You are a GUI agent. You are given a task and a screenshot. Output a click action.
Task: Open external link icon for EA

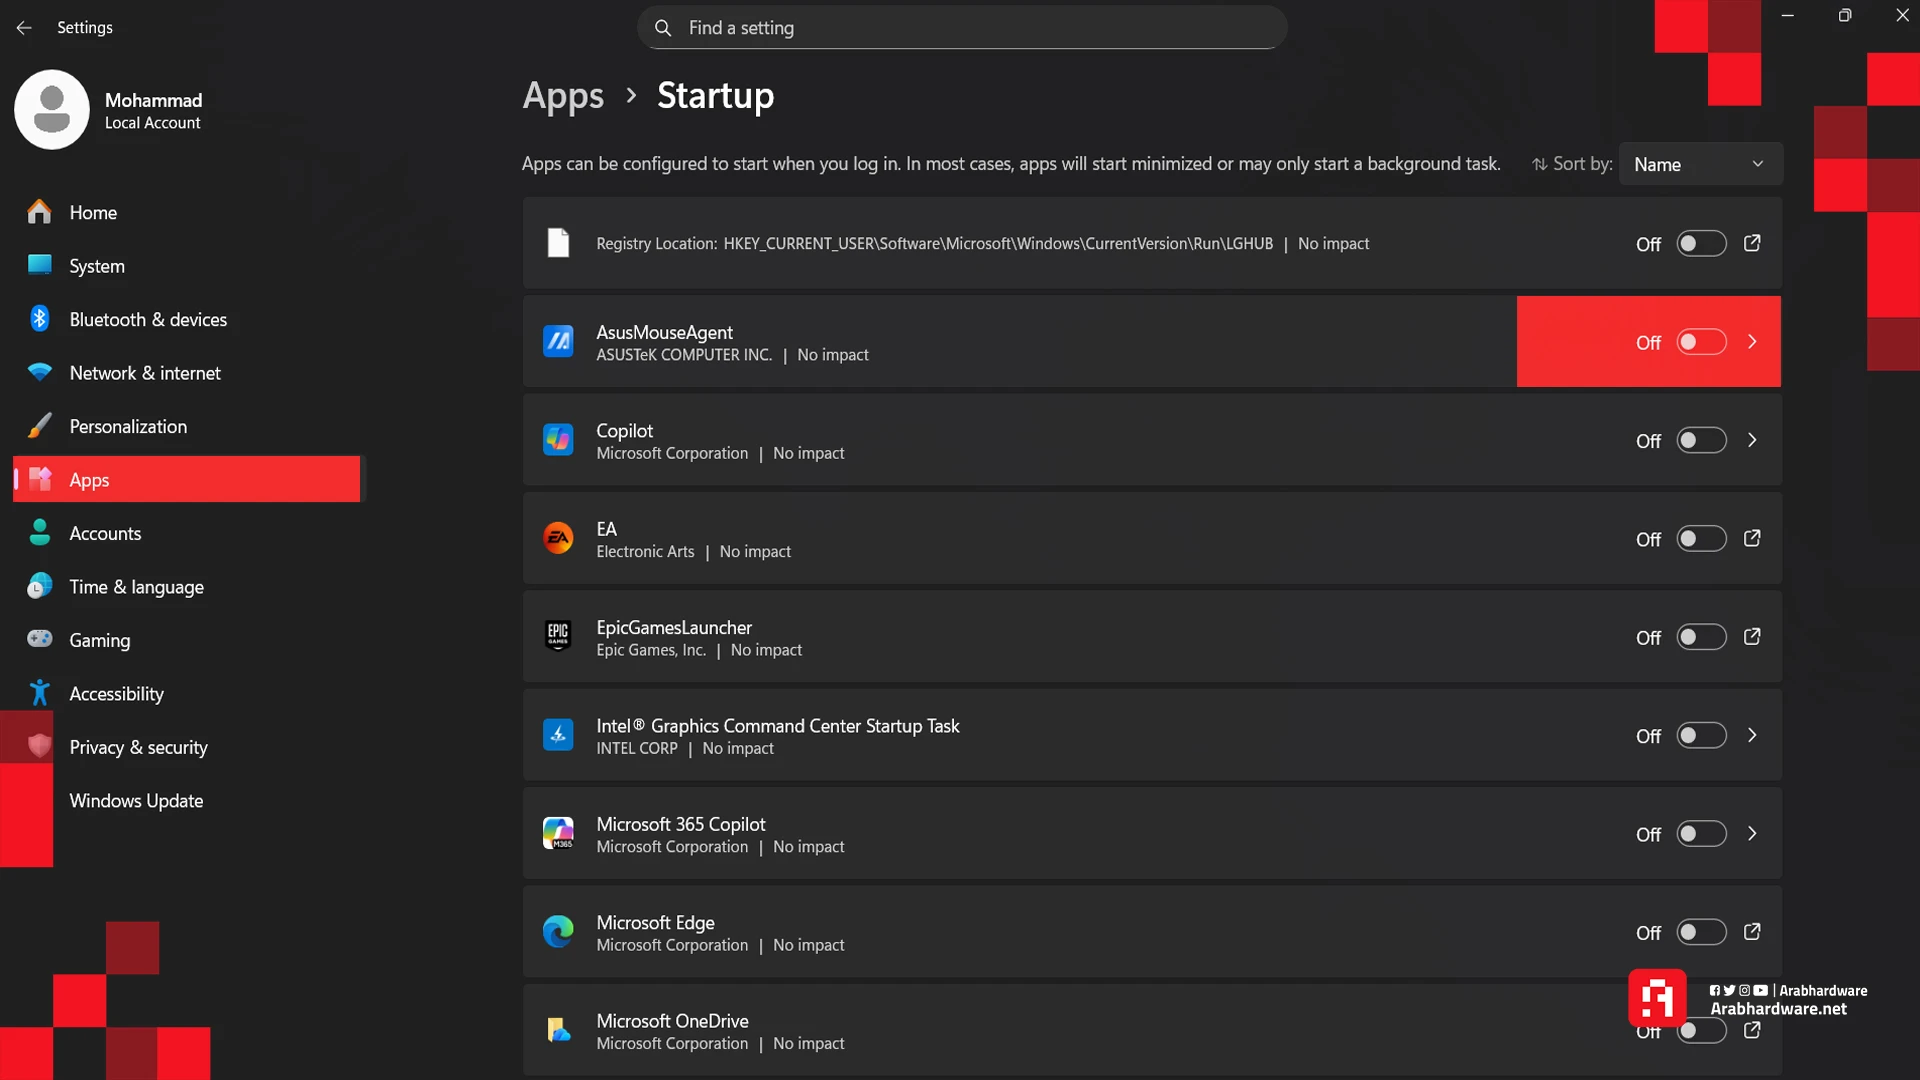tap(1752, 539)
